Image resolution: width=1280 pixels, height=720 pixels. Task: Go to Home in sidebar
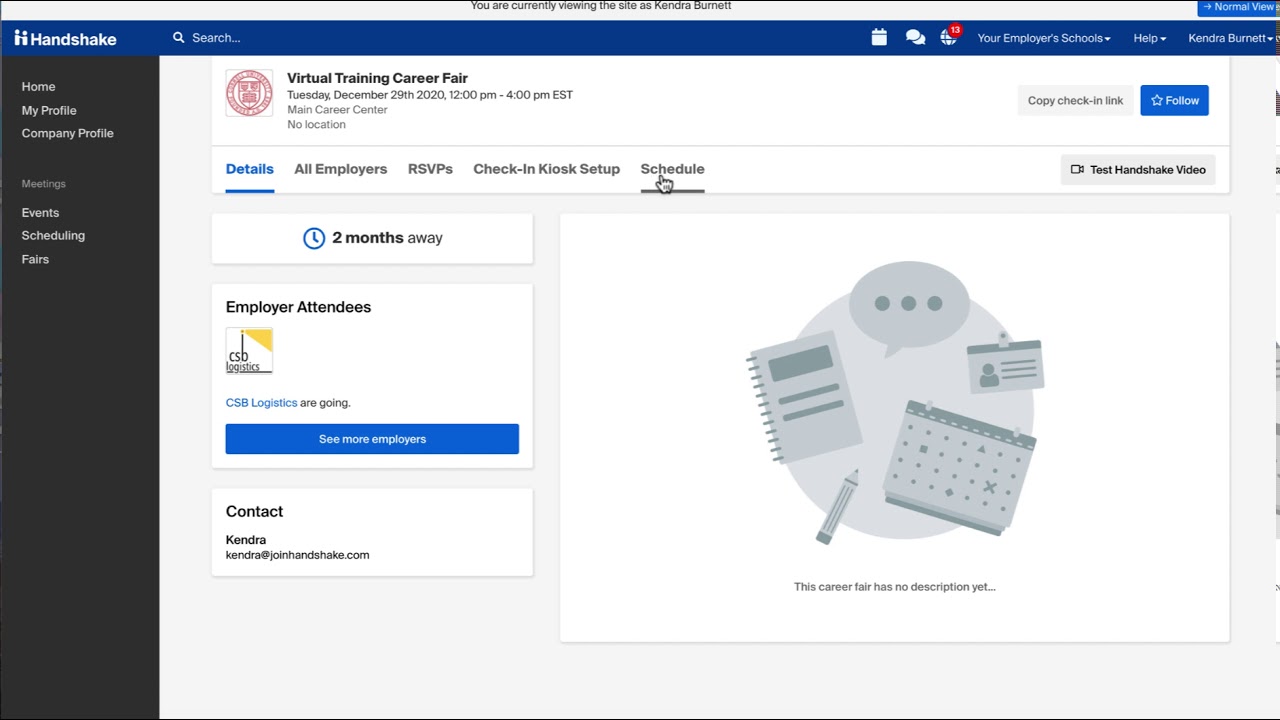click(39, 87)
